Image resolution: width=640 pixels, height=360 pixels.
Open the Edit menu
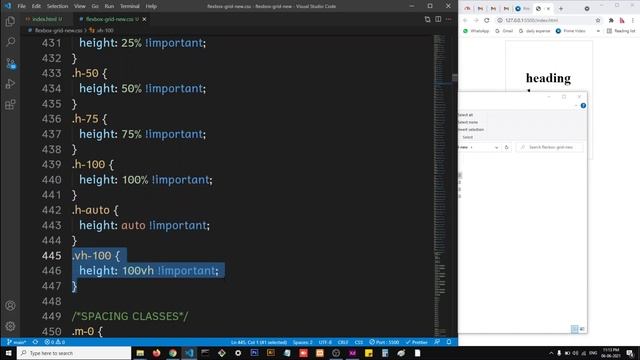coord(36,6)
